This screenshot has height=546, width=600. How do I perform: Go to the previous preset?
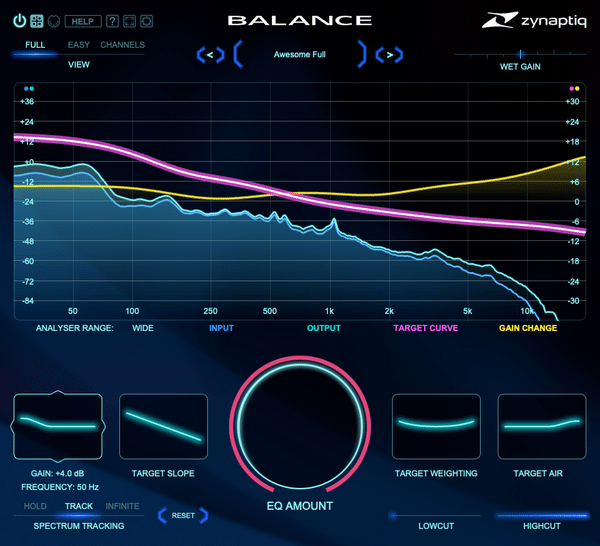211,54
